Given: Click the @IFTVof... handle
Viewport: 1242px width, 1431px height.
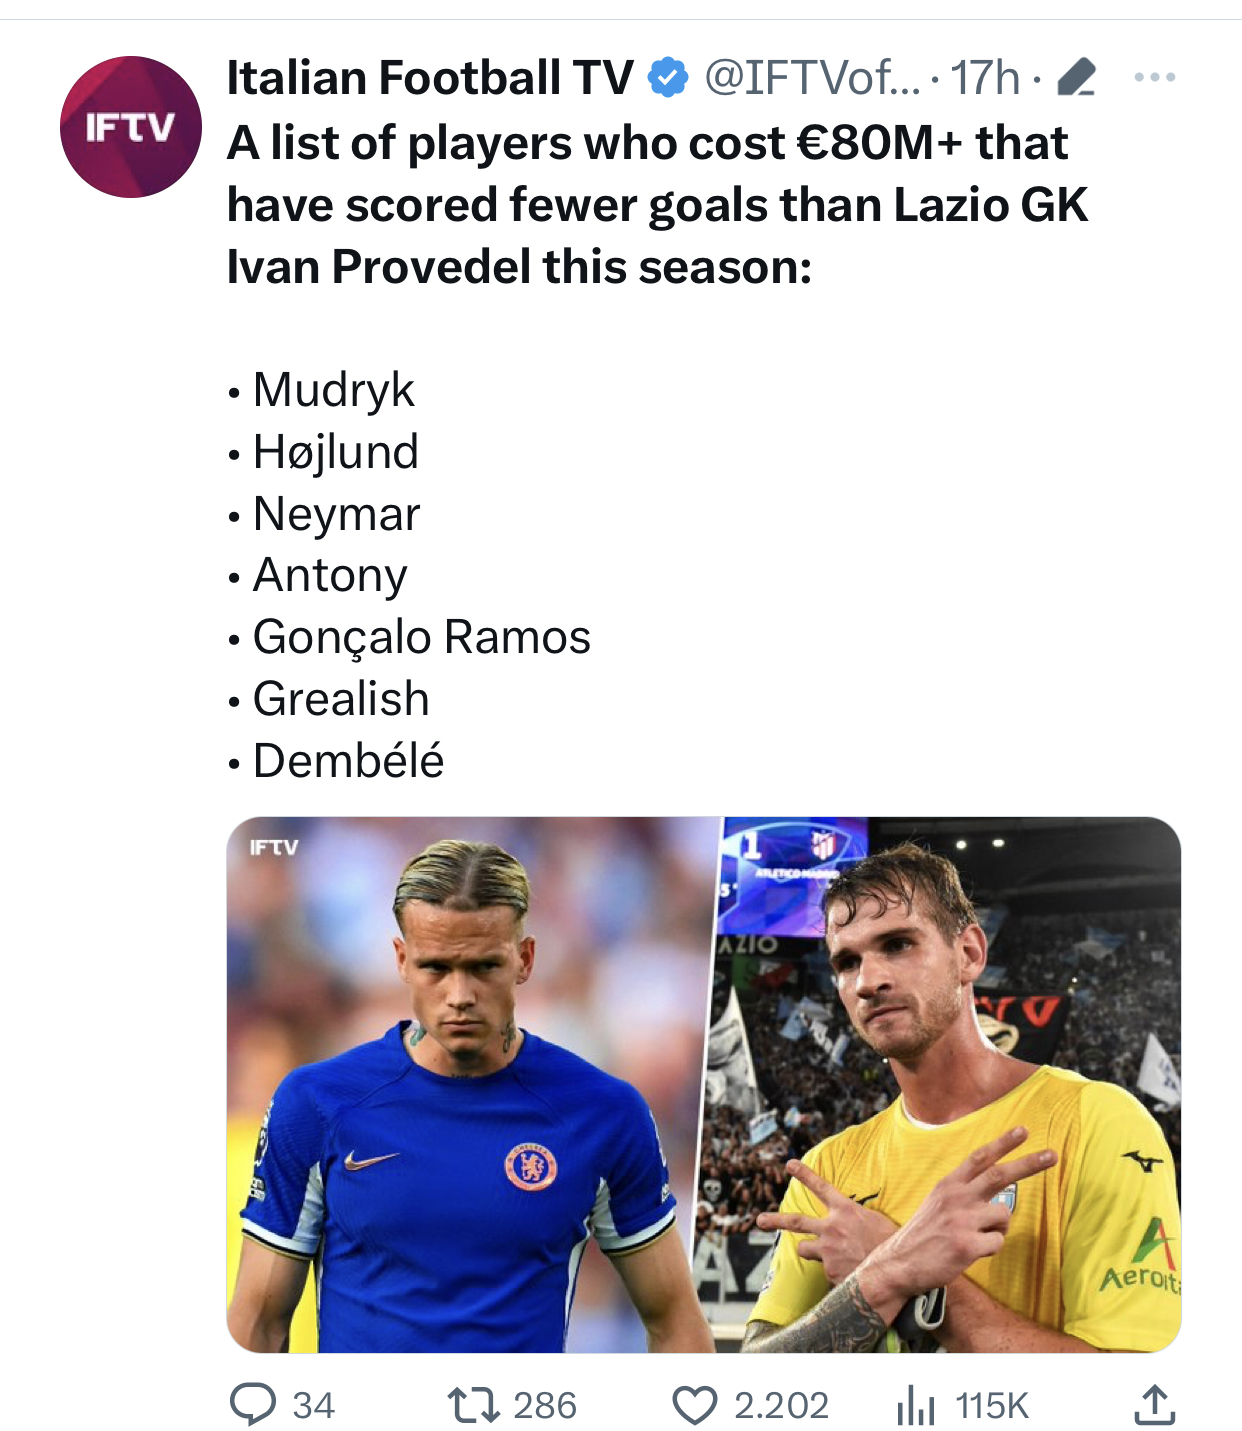Looking at the screenshot, I should click(x=812, y=78).
